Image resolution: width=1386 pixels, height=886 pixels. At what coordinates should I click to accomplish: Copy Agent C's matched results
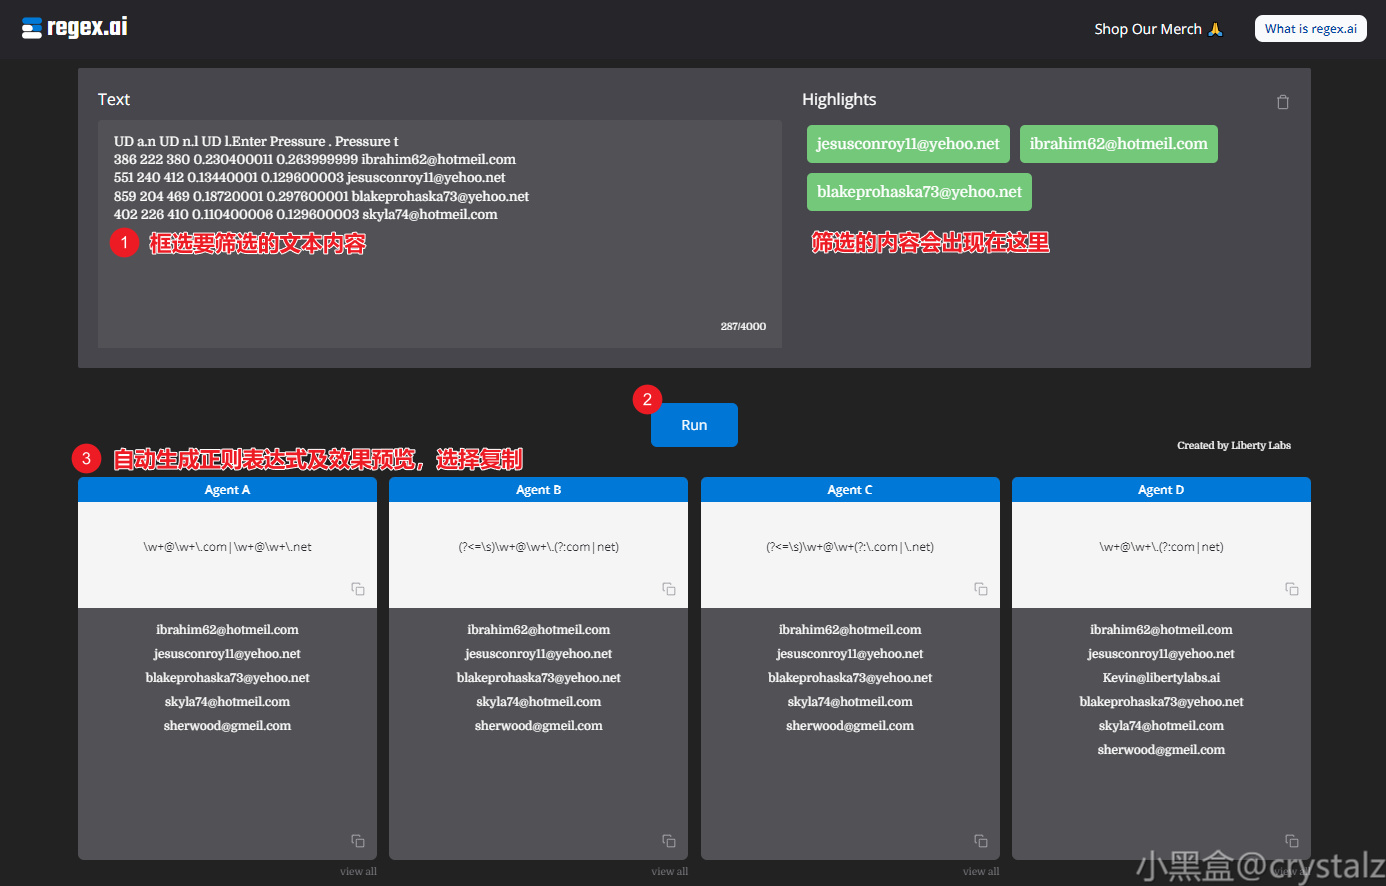pyautogui.click(x=981, y=841)
